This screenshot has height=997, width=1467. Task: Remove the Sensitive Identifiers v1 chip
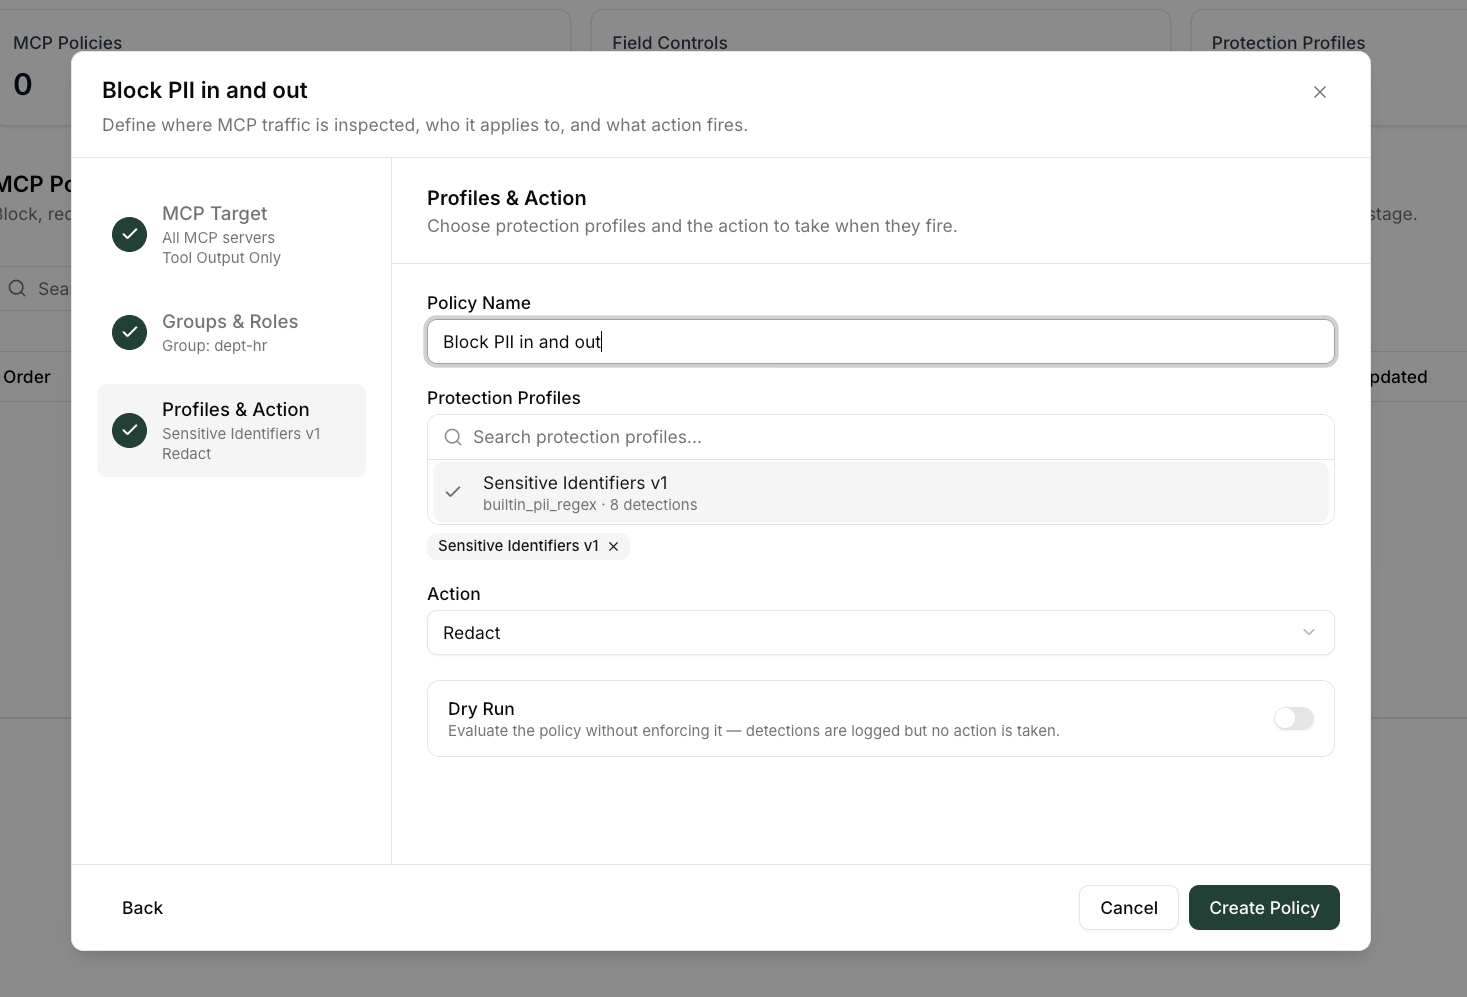(x=613, y=546)
